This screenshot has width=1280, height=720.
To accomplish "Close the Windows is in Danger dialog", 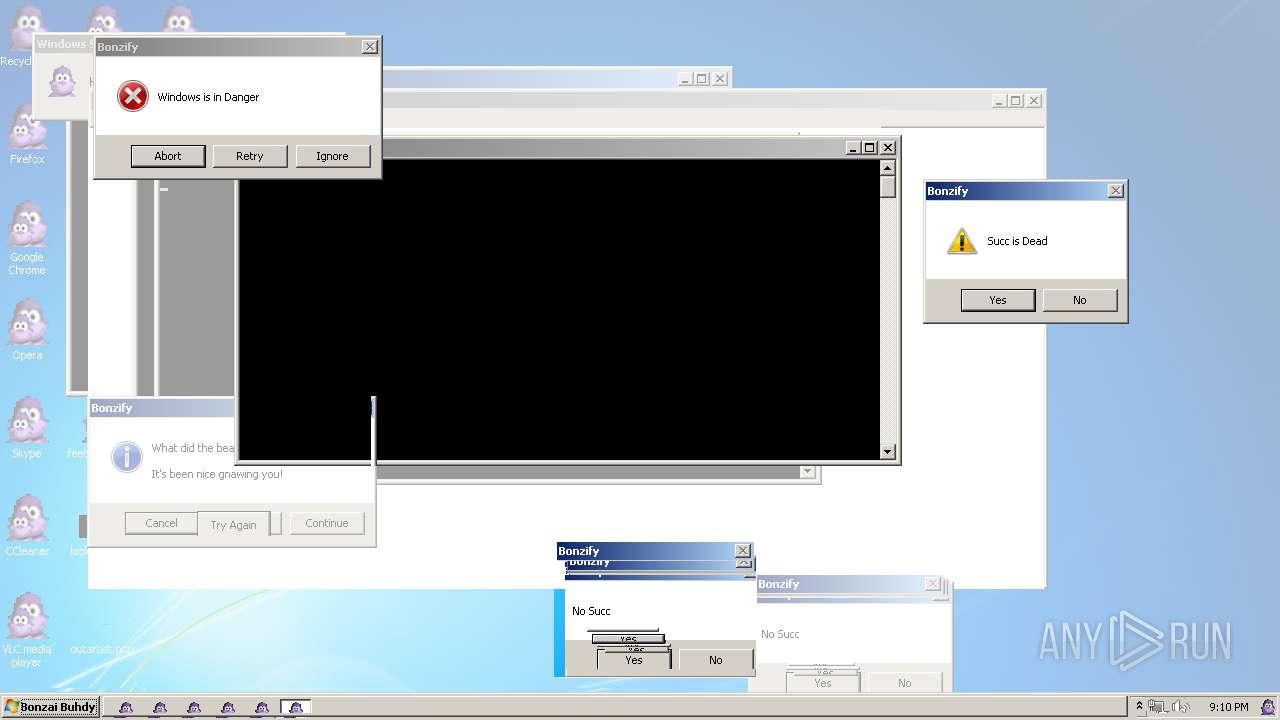I will 369,47.
